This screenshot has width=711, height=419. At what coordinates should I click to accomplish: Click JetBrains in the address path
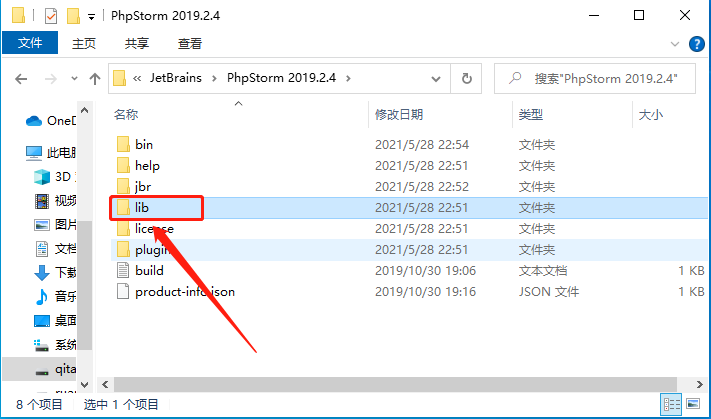(x=175, y=78)
